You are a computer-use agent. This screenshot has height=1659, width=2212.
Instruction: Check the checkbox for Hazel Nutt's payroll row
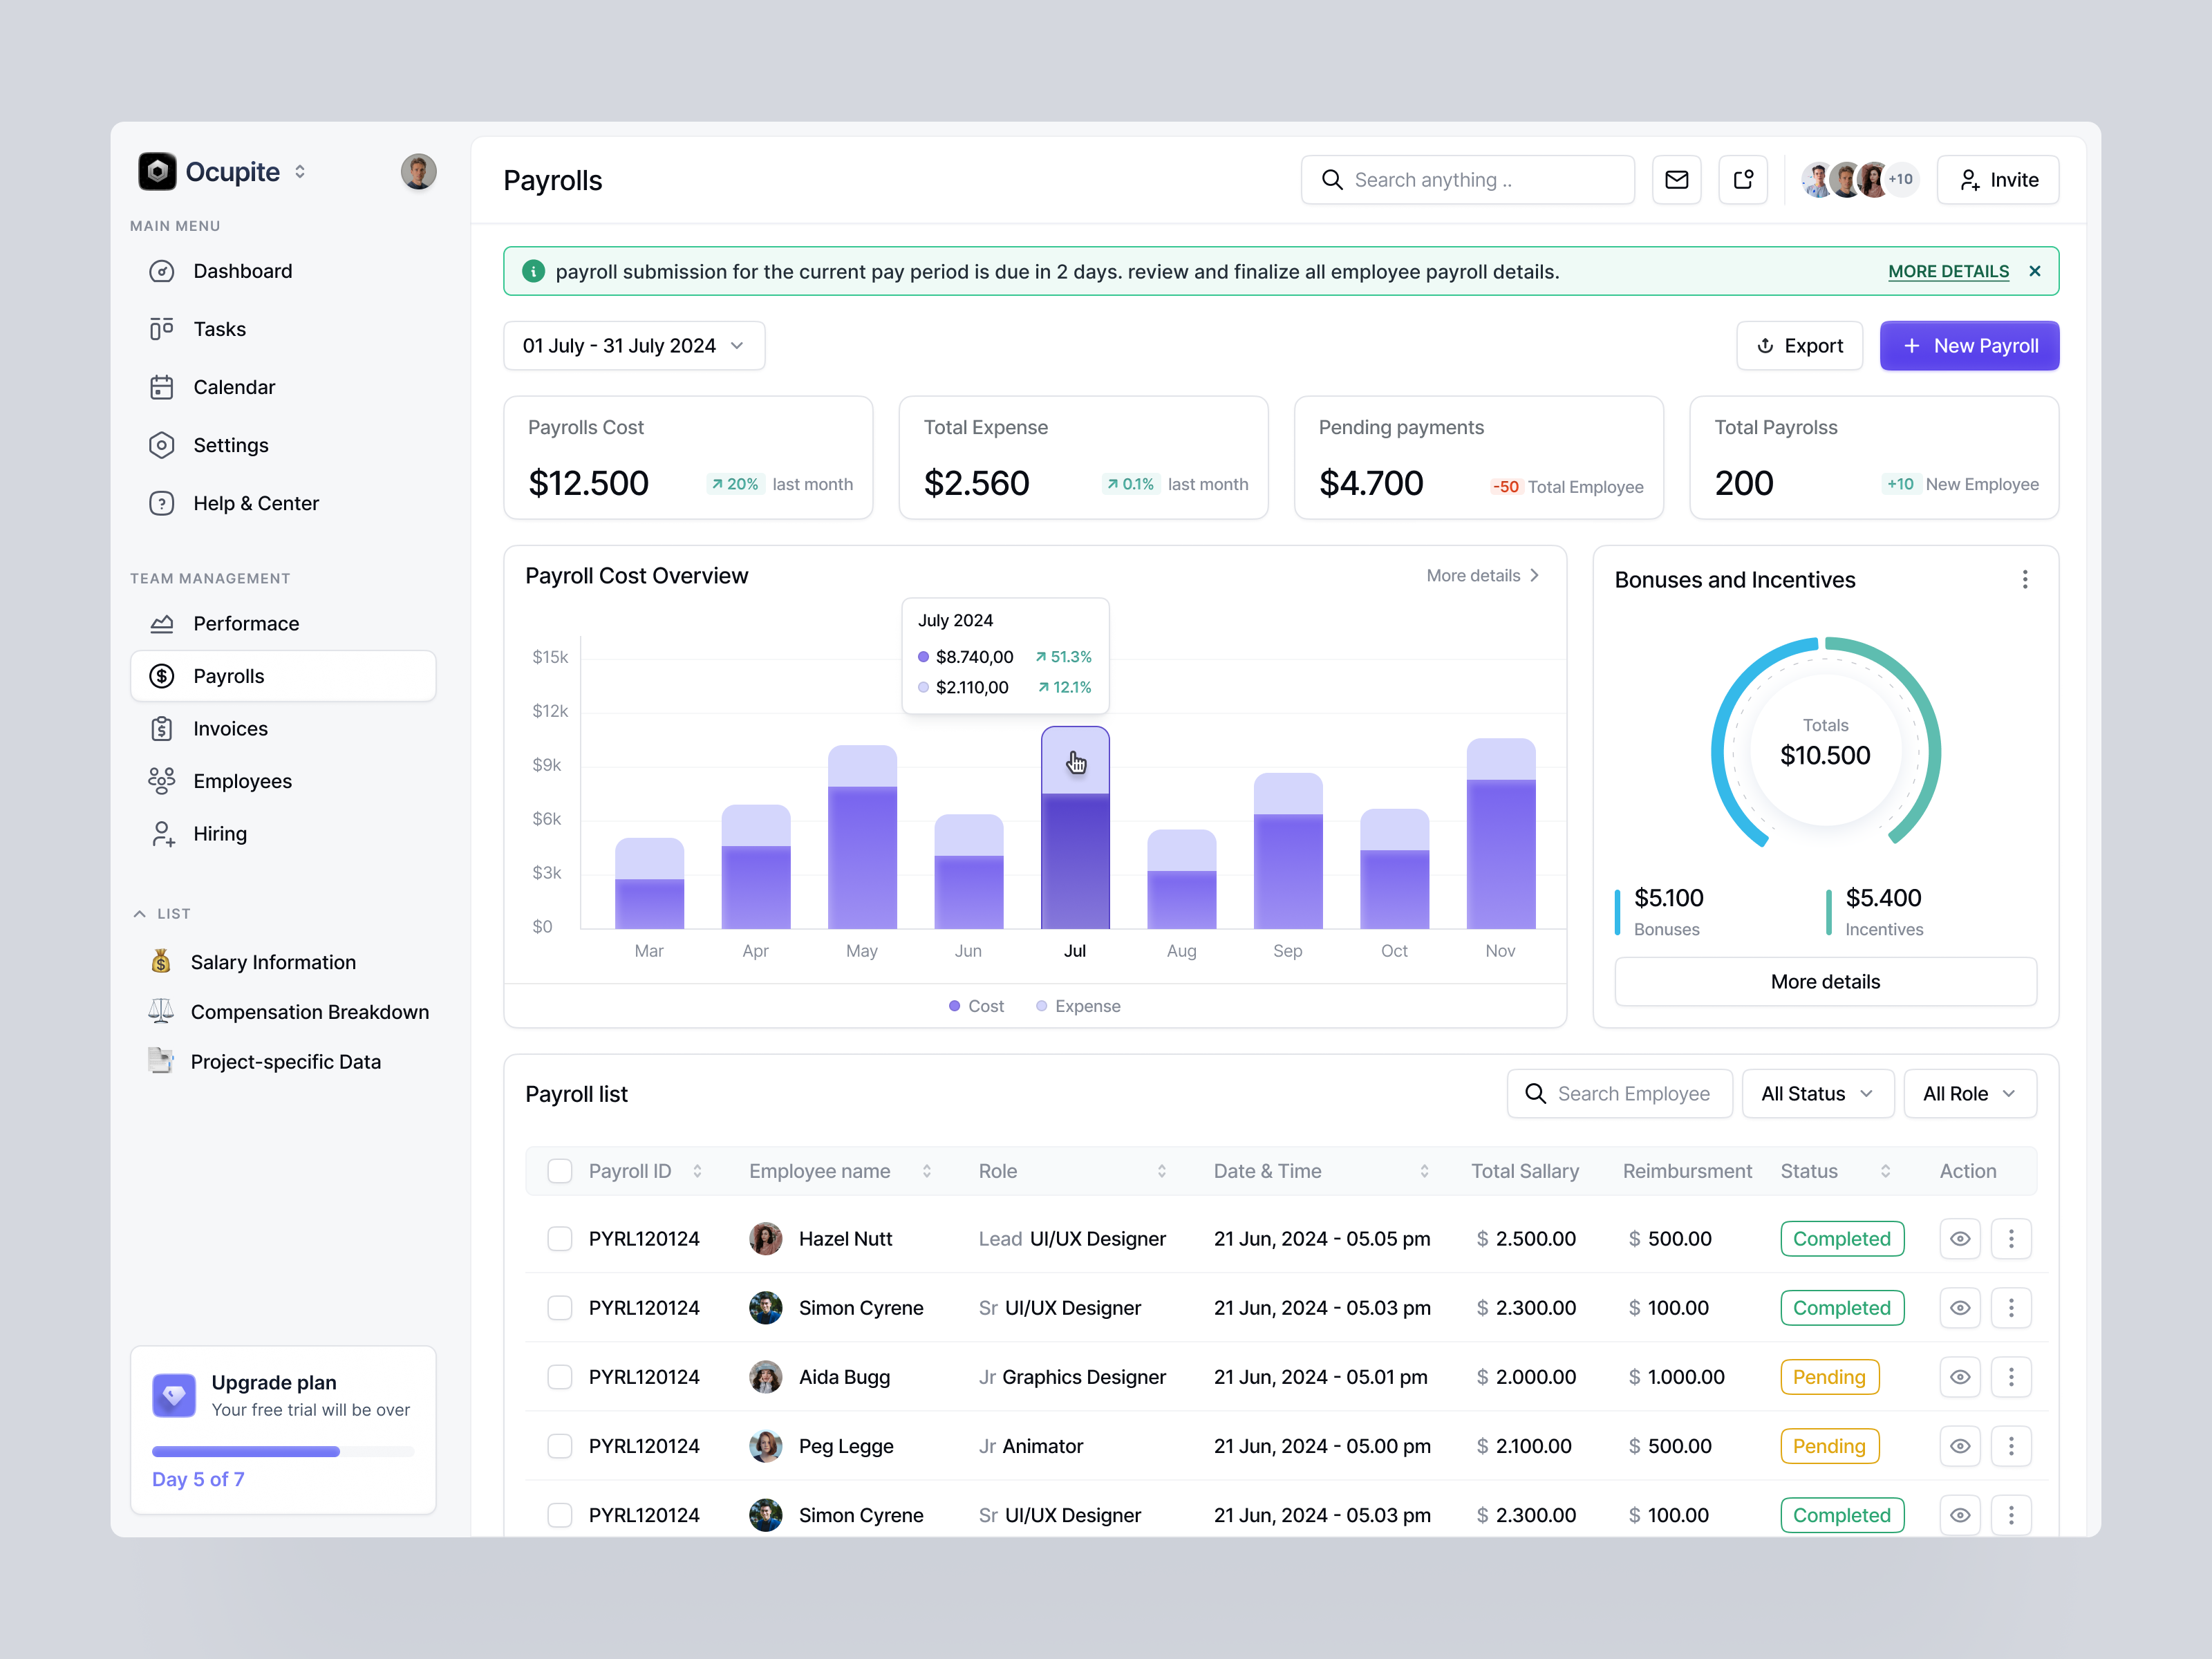pos(560,1238)
